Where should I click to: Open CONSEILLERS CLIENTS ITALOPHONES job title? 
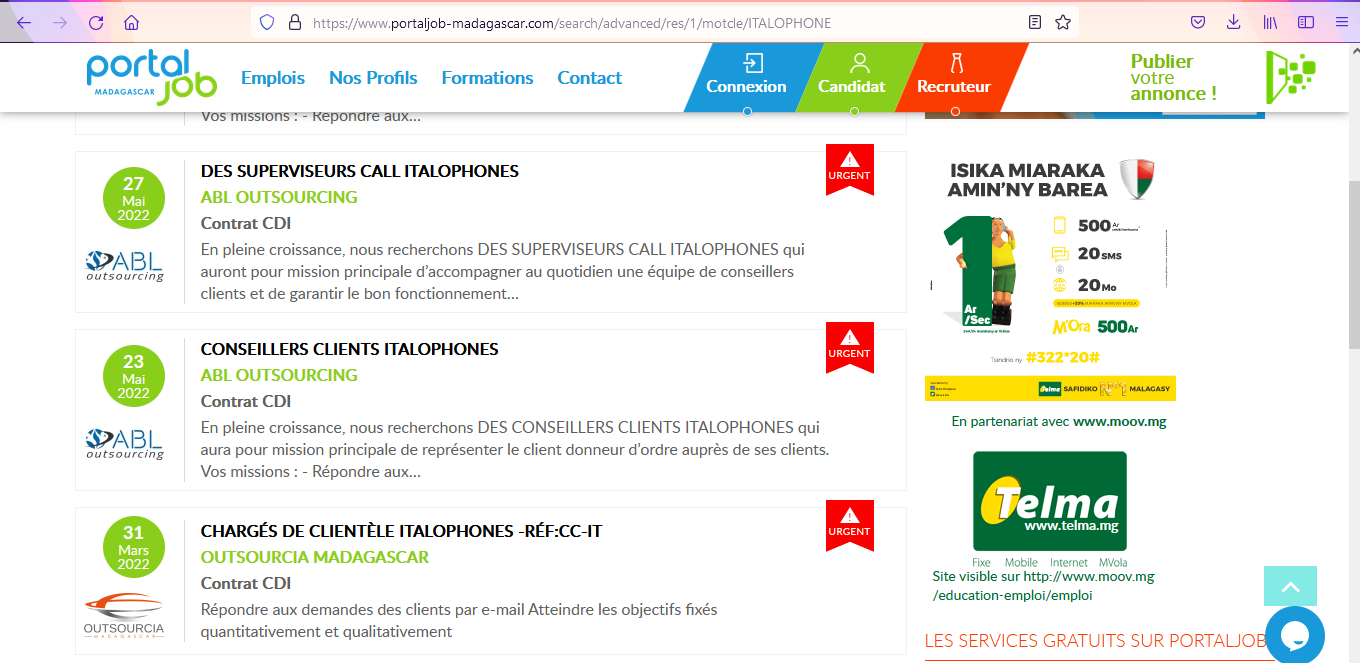[x=350, y=349]
